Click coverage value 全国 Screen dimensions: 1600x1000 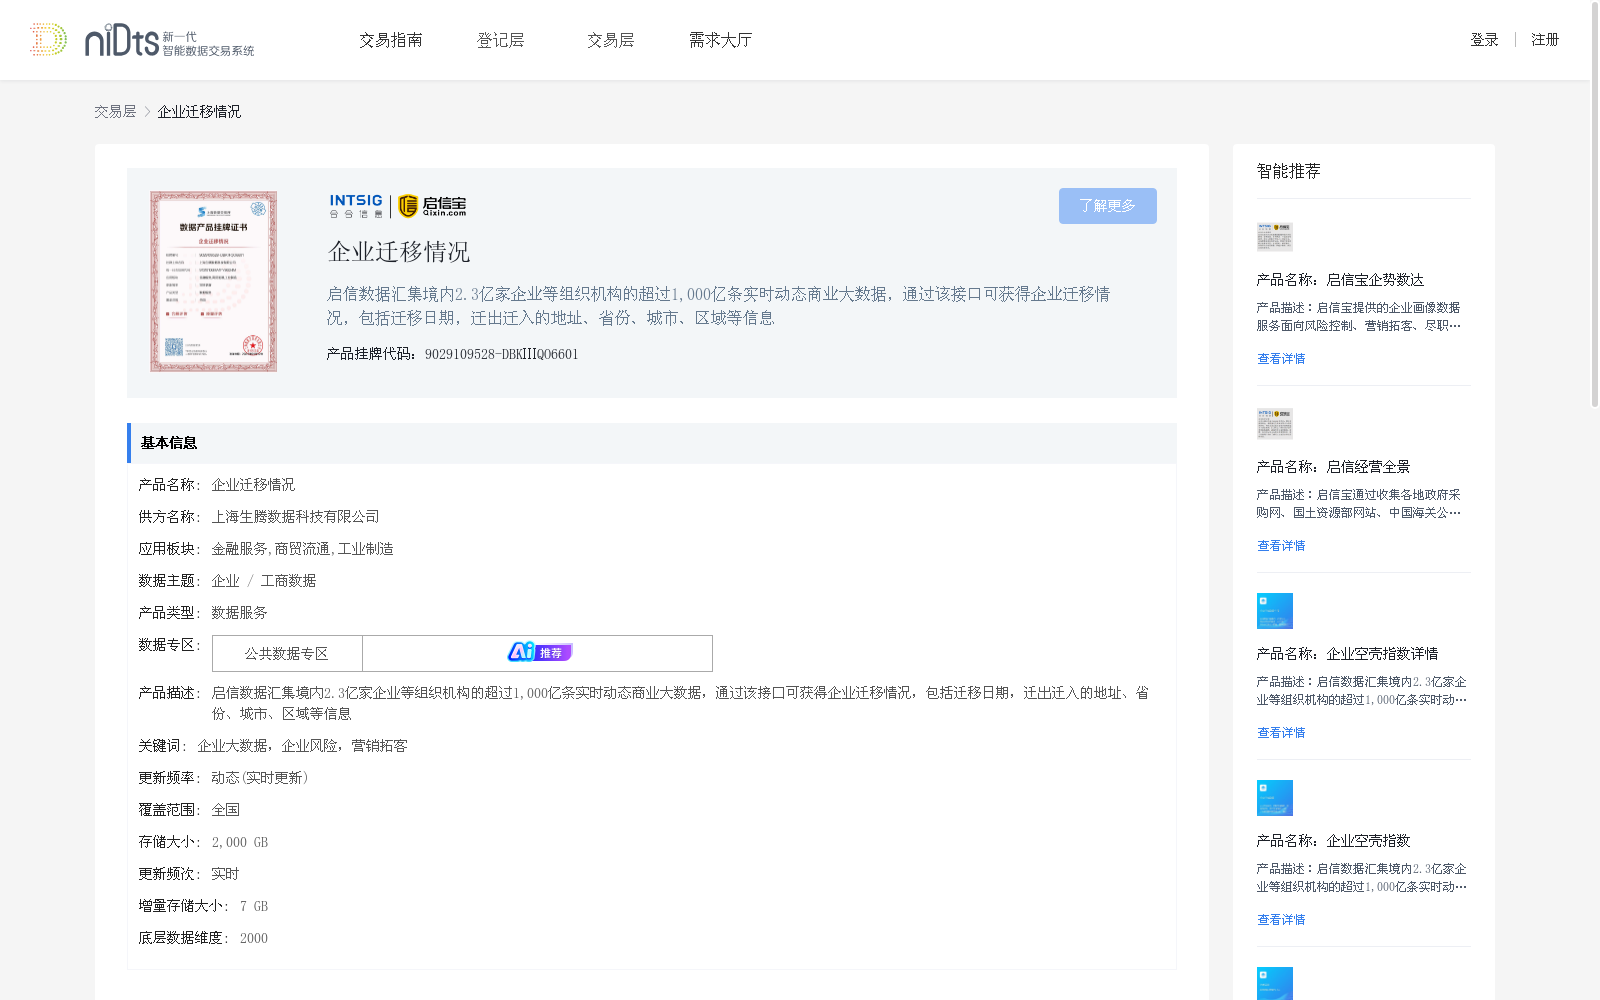[225, 810]
